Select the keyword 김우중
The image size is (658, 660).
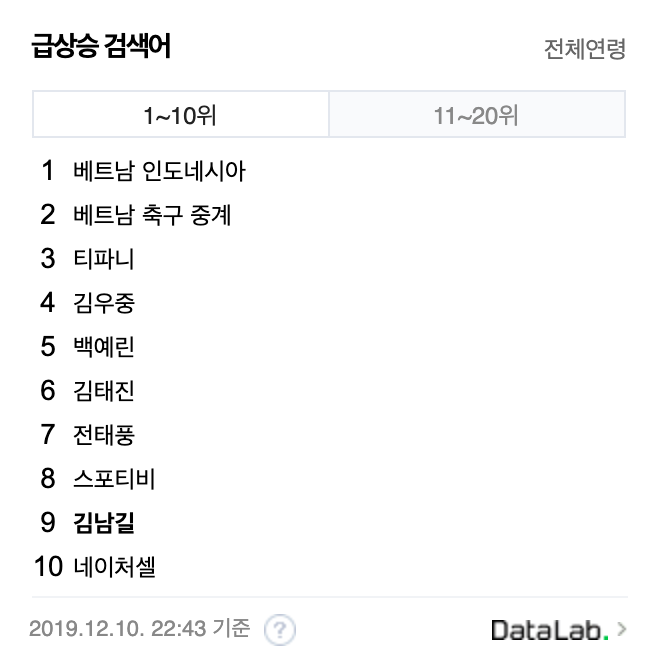(x=104, y=303)
